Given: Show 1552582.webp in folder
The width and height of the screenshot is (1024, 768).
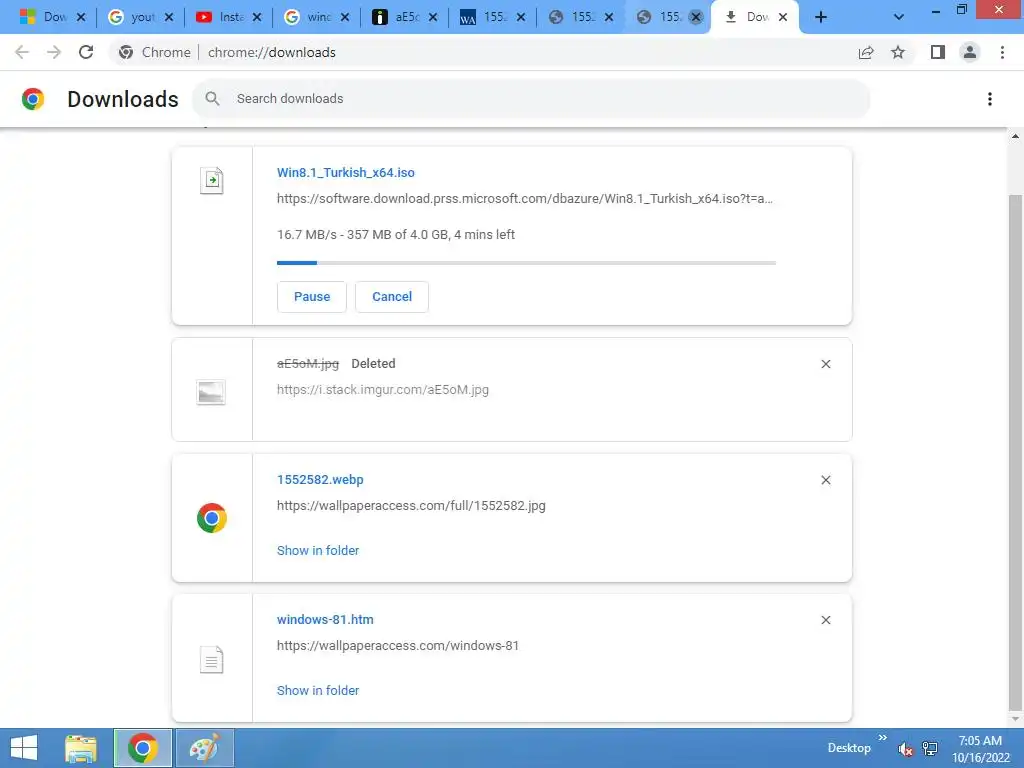Looking at the screenshot, I should pos(318,551).
